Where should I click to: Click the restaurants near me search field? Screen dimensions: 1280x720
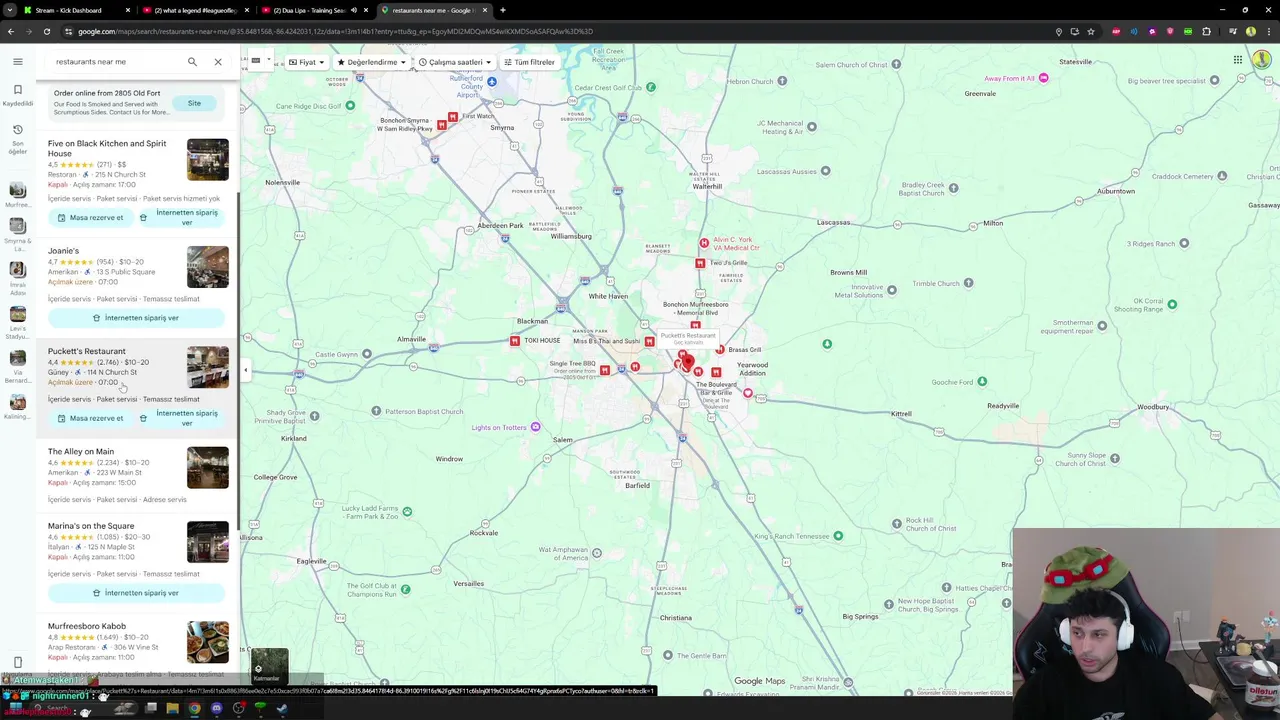coord(115,62)
